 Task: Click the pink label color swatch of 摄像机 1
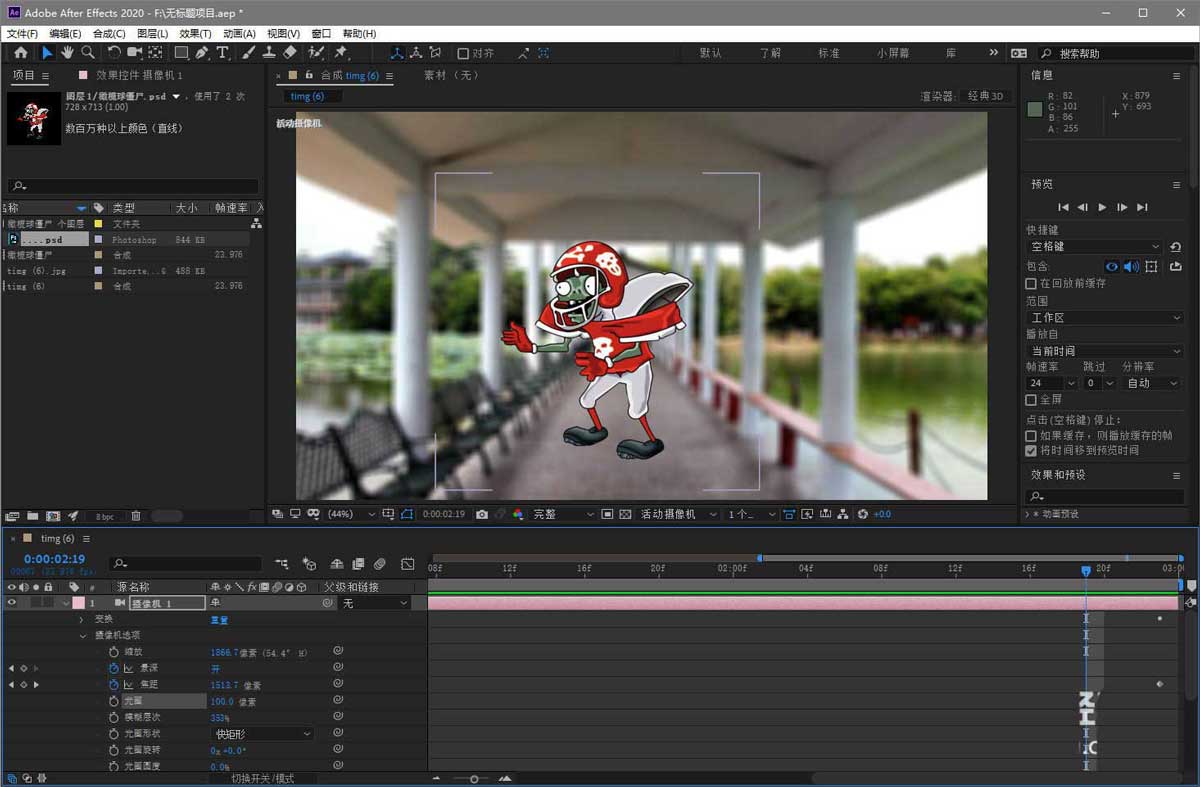(78, 603)
